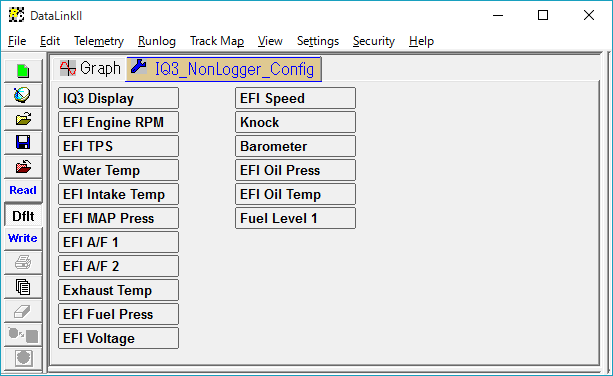Open the EFI Voltage channel
613x376 pixels.
click(118, 338)
